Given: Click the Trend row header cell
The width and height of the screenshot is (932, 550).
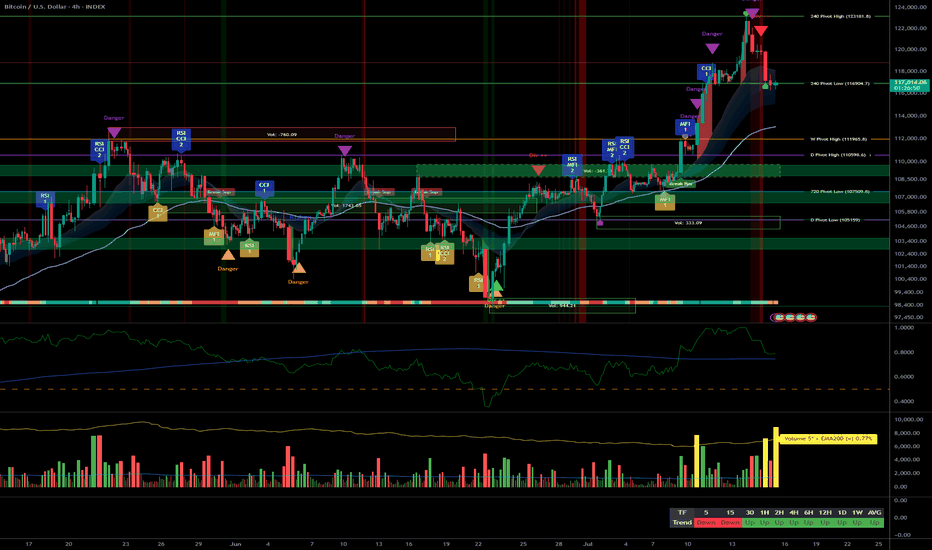Looking at the screenshot, I should pyautogui.click(x=682, y=523).
